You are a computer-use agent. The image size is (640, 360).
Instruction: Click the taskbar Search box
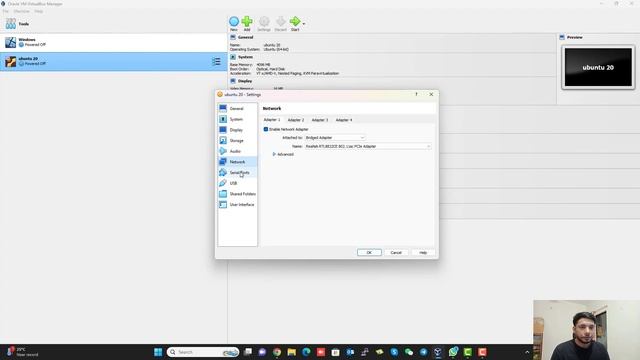[203, 352]
